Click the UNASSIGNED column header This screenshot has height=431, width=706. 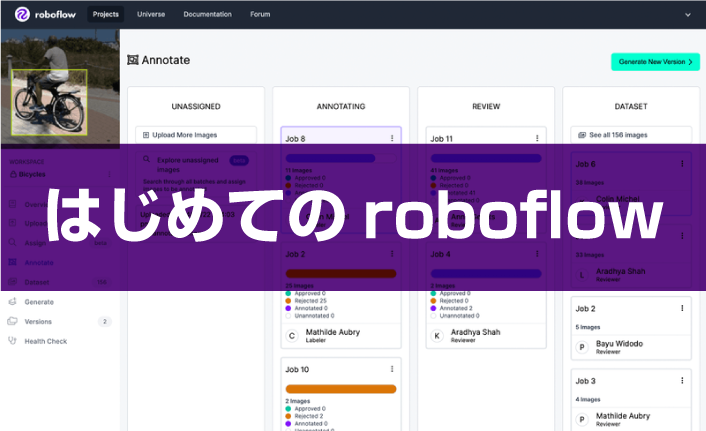(x=196, y=106)
